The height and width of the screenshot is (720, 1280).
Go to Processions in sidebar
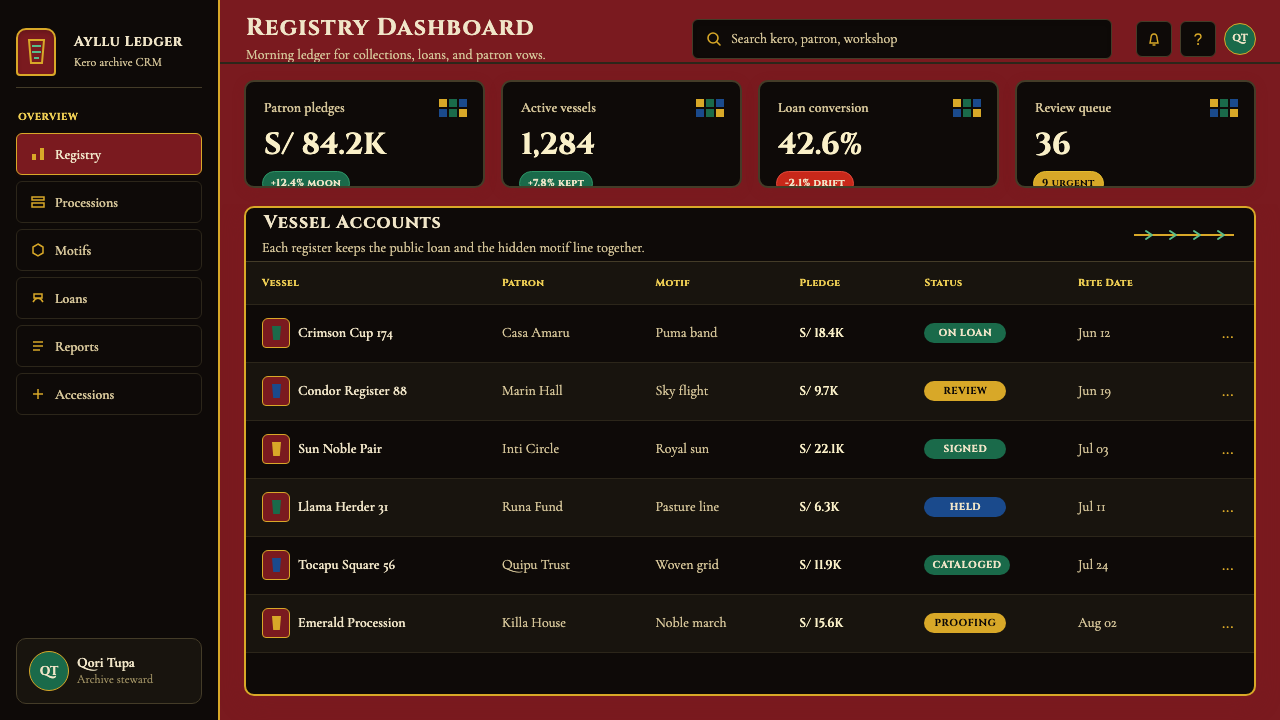(x=109, y=202)
